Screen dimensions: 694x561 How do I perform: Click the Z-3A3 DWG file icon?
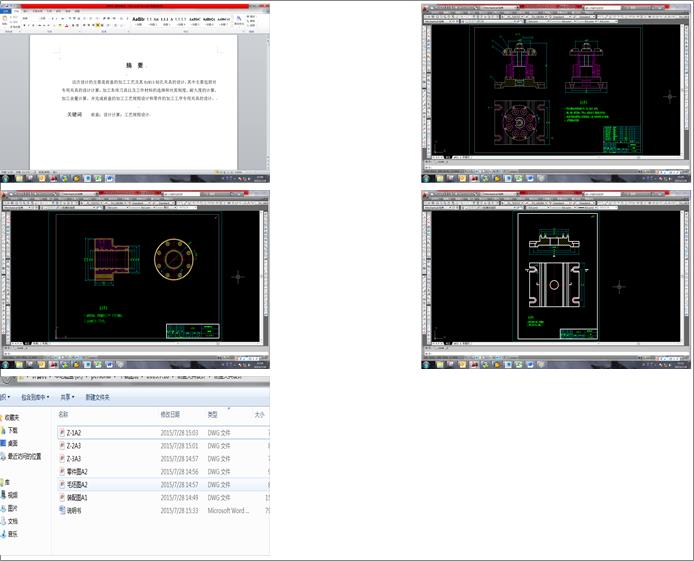(62, 458)
